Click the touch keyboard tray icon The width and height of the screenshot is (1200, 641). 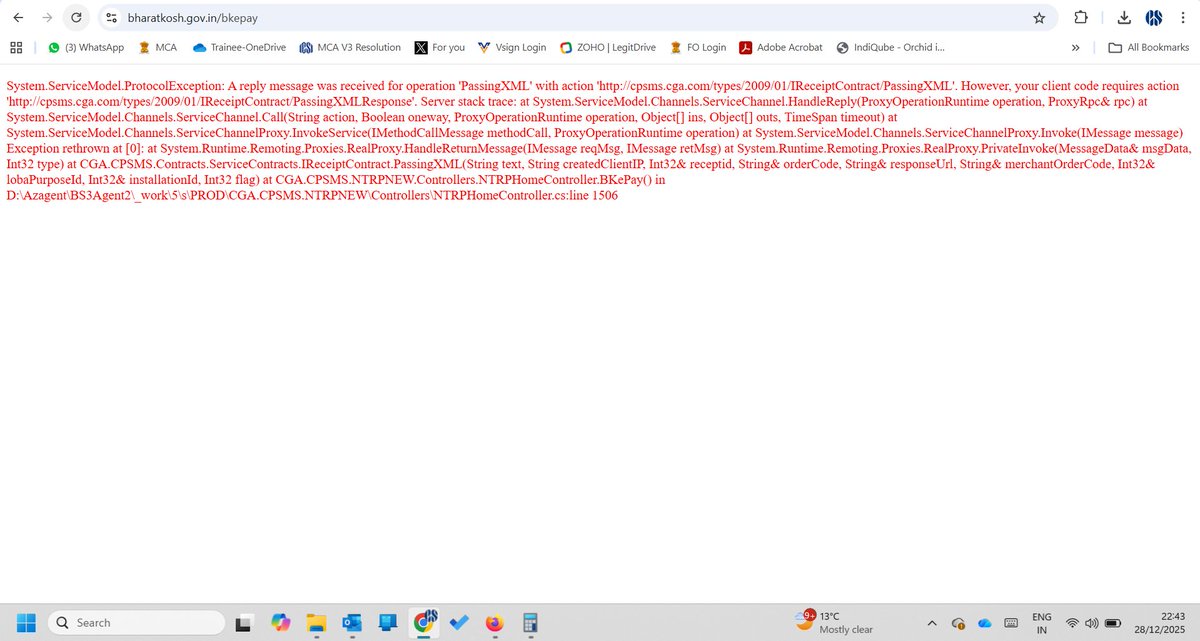click(1011, 623)
